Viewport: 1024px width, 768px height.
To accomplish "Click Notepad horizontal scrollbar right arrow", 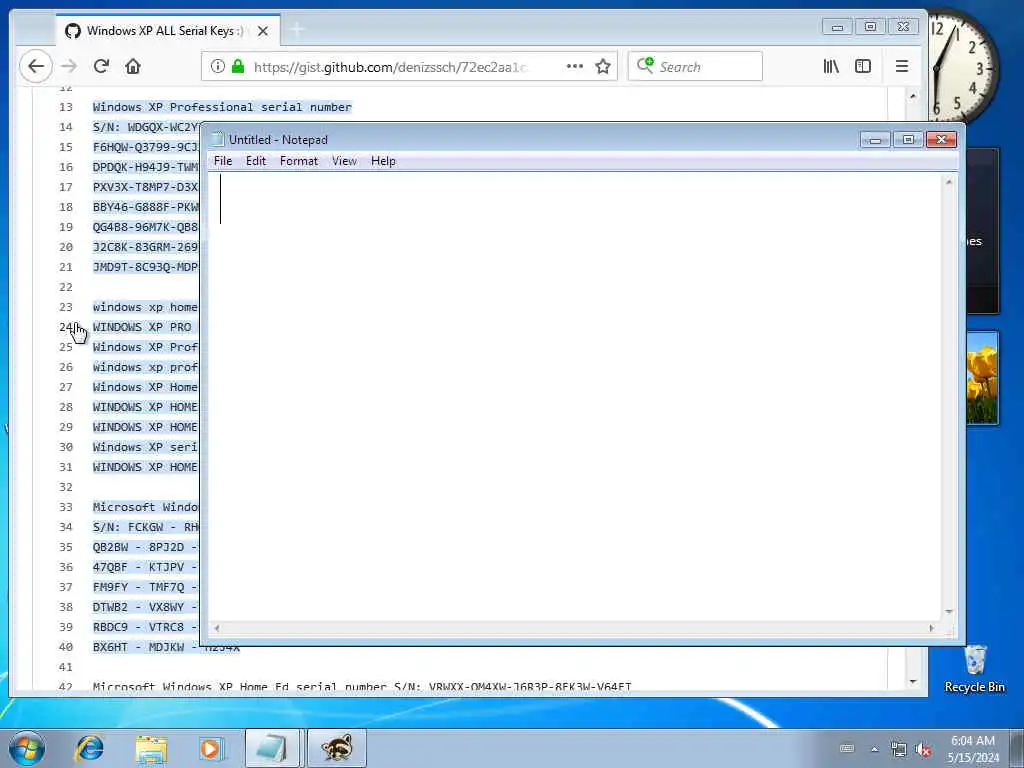I will [932, 628].
